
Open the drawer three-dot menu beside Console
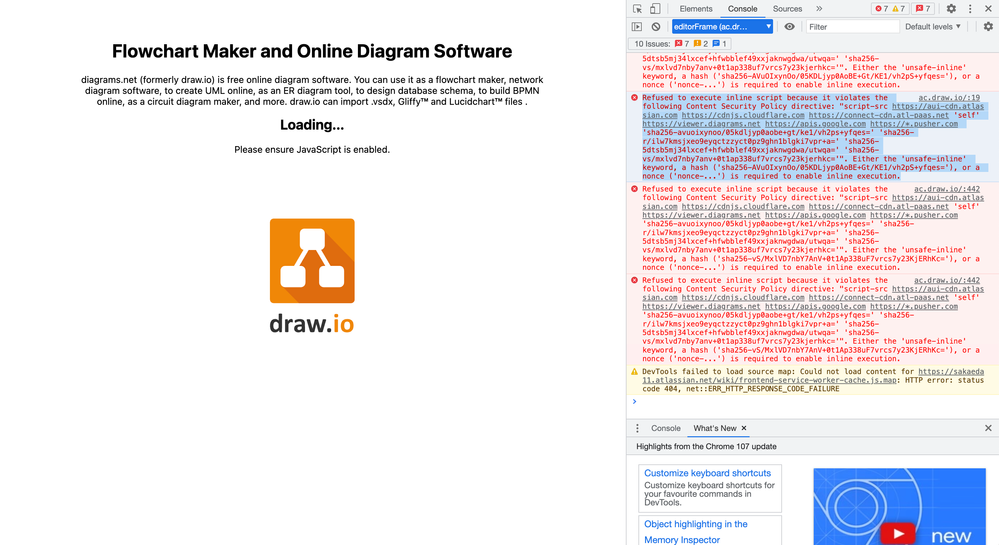pyautogui.click(x=637, y=428)
